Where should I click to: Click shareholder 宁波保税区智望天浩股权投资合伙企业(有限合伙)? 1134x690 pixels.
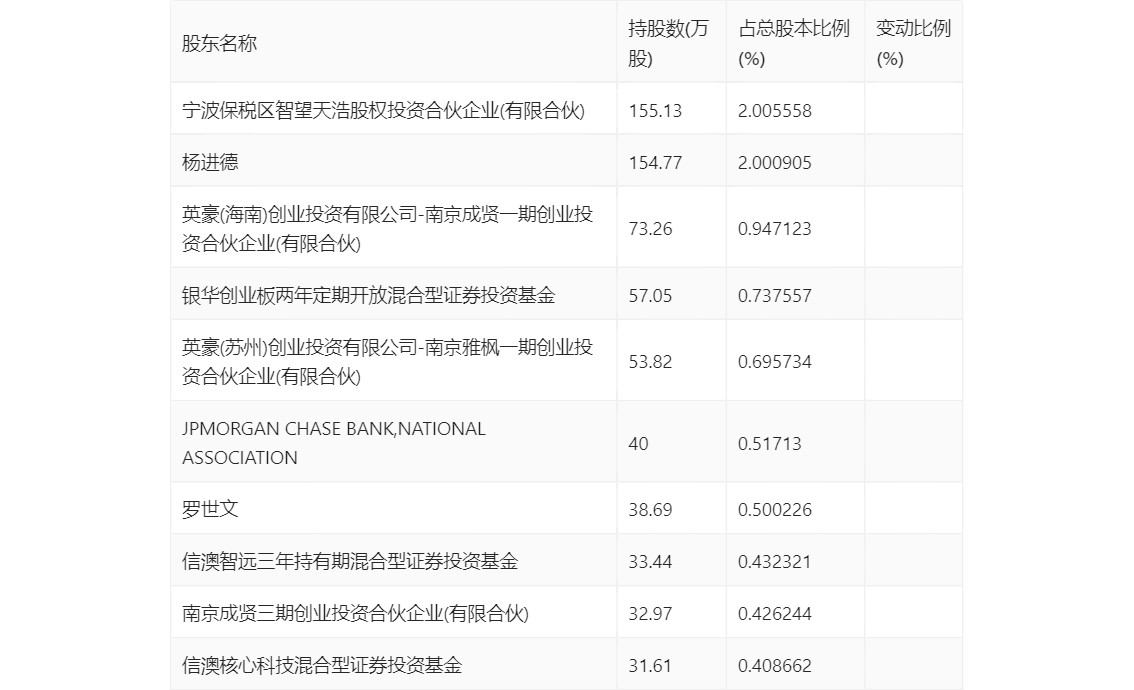coord(383,110)
